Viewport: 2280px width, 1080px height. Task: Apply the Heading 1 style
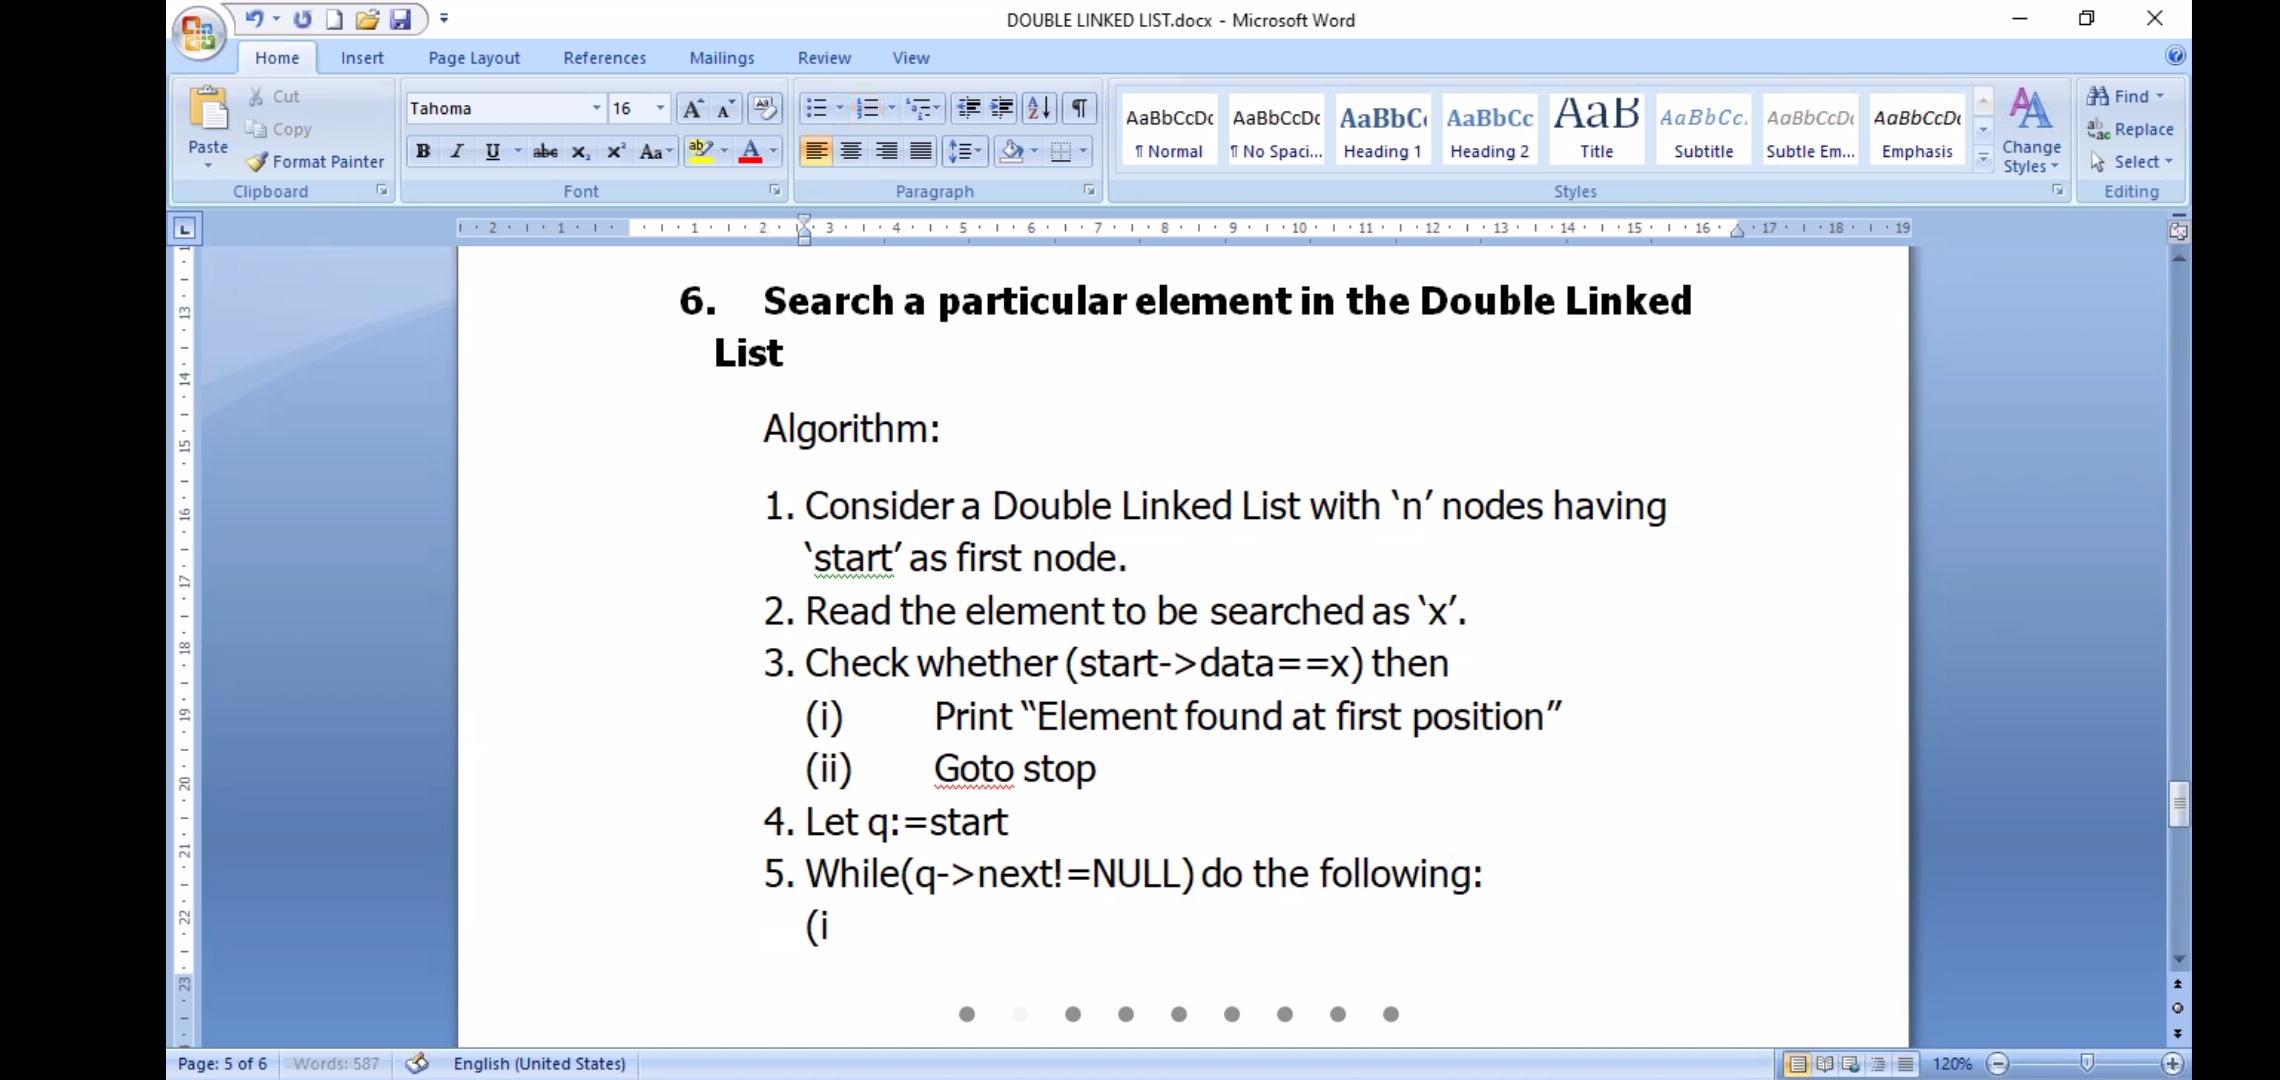[x=1382, y=130]
